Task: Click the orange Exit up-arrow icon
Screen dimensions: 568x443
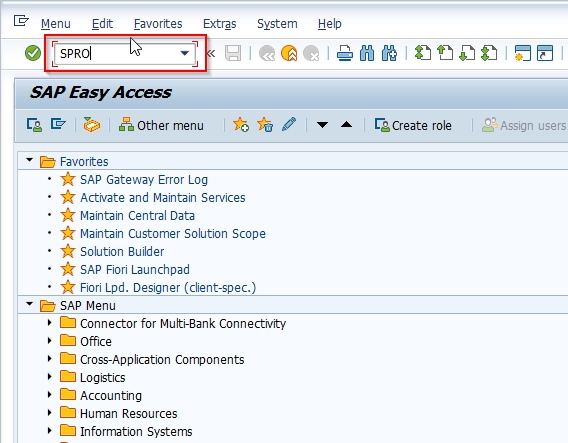Action: pos(289,54)
